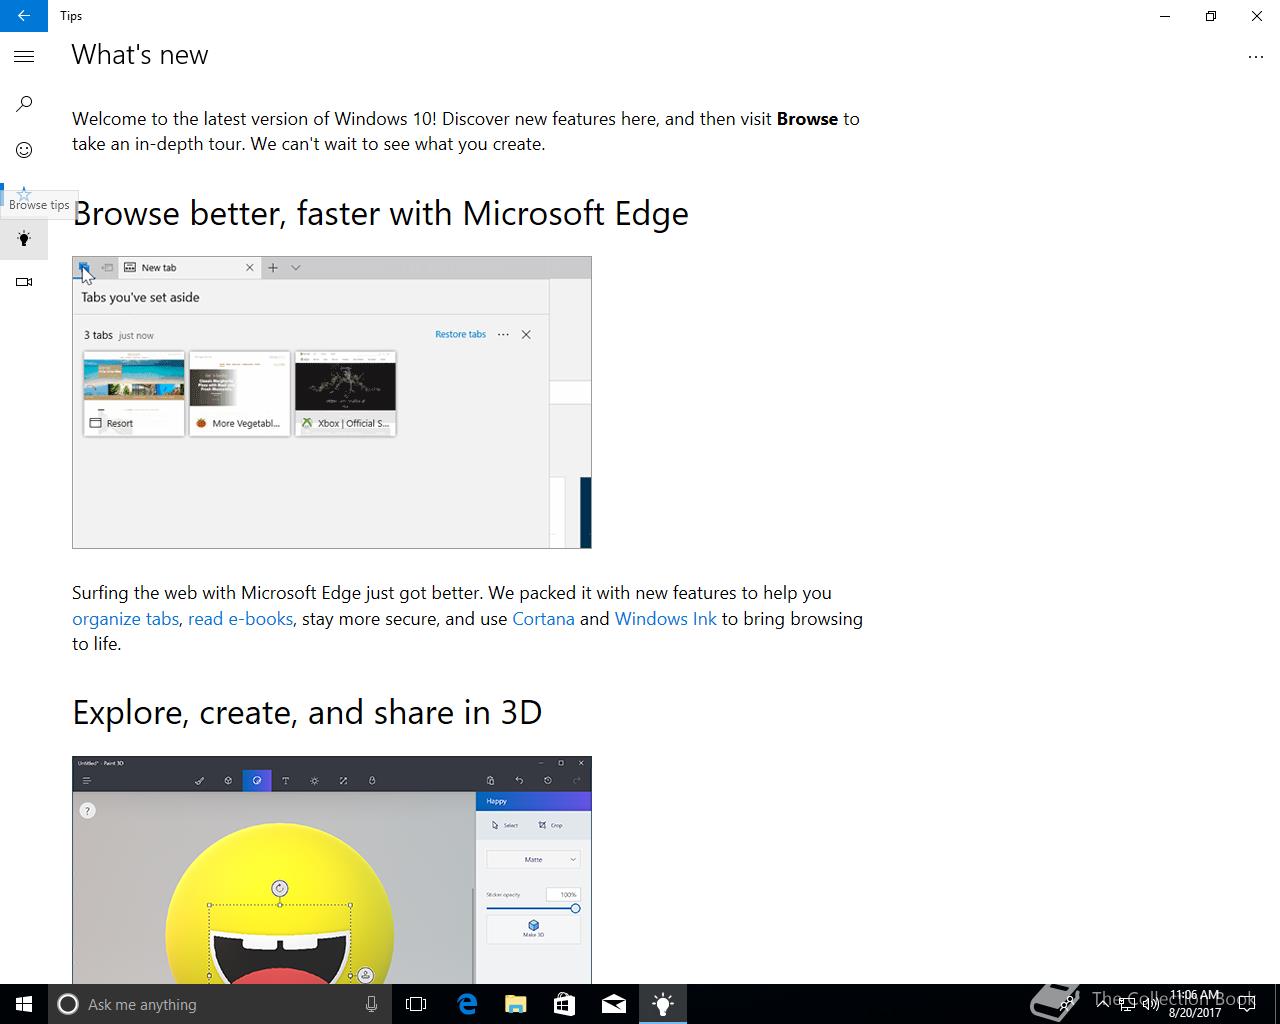Open the search icon in sidebar
This screenshot has width=1280, height=1024.
click(24, 103)
